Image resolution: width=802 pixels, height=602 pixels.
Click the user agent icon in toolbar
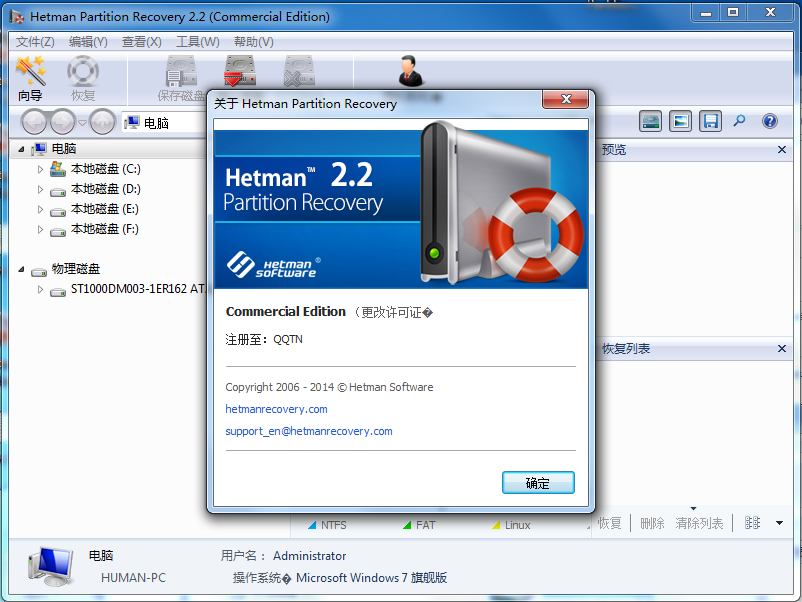point(410,72)
